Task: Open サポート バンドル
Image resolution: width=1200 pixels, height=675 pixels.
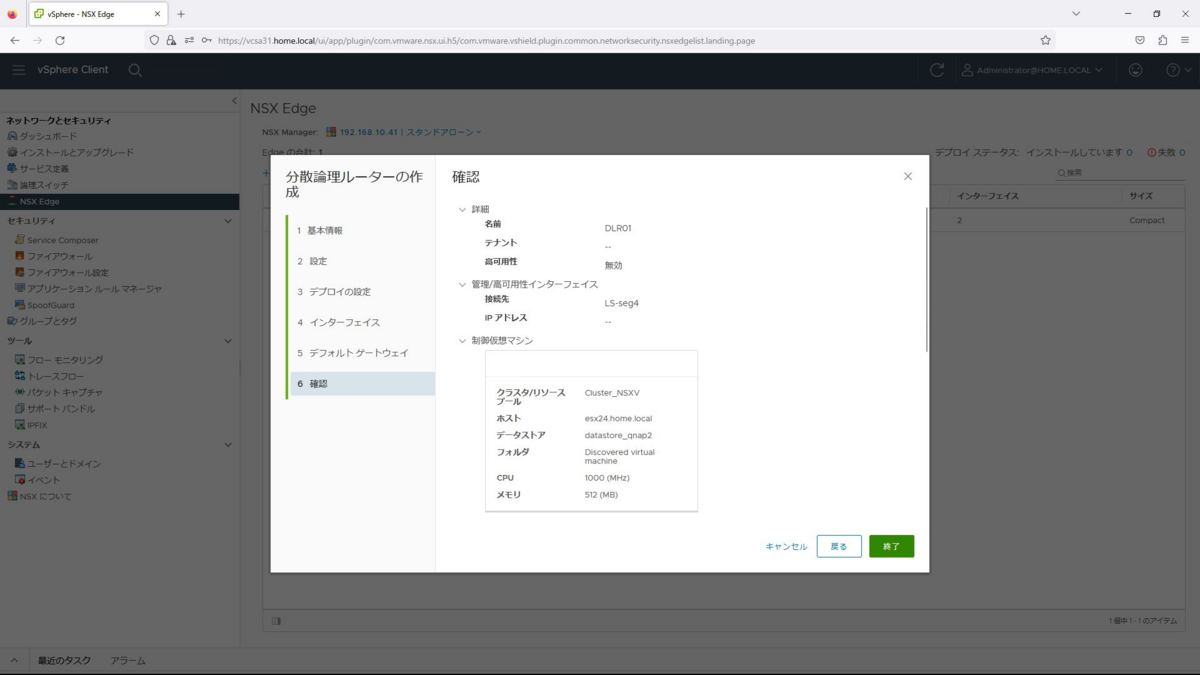Action: point(61,409)
